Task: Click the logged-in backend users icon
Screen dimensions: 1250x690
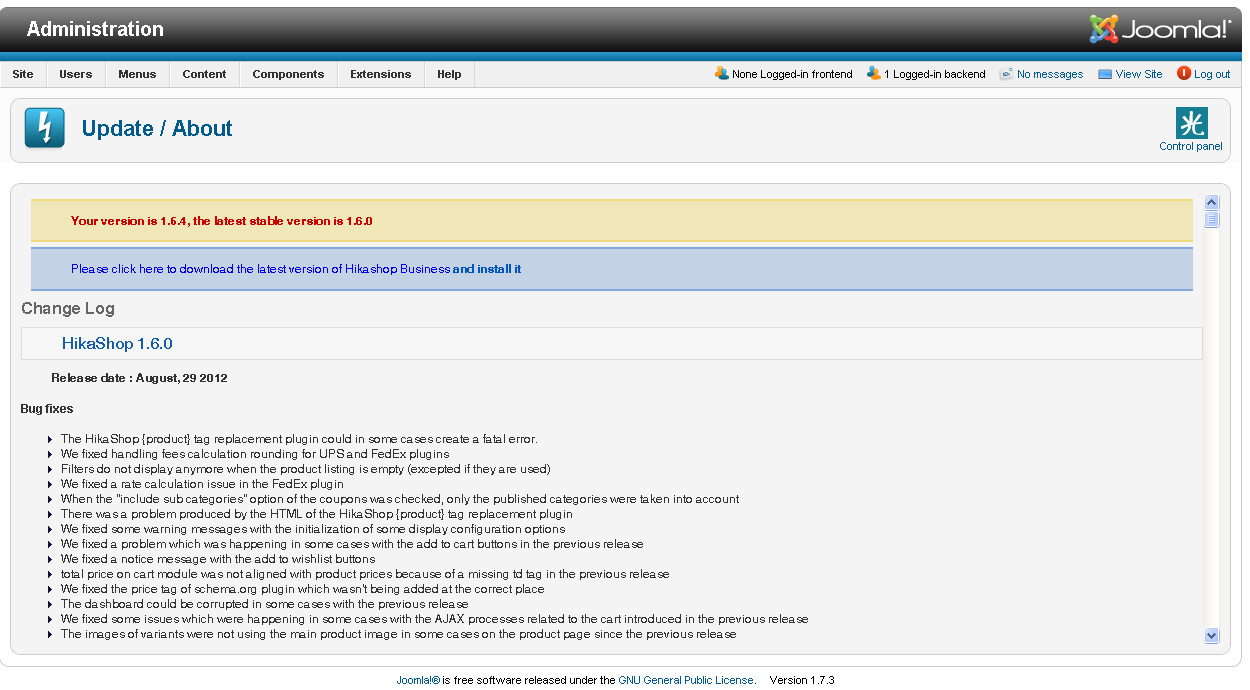Action: tap(873, 73)
